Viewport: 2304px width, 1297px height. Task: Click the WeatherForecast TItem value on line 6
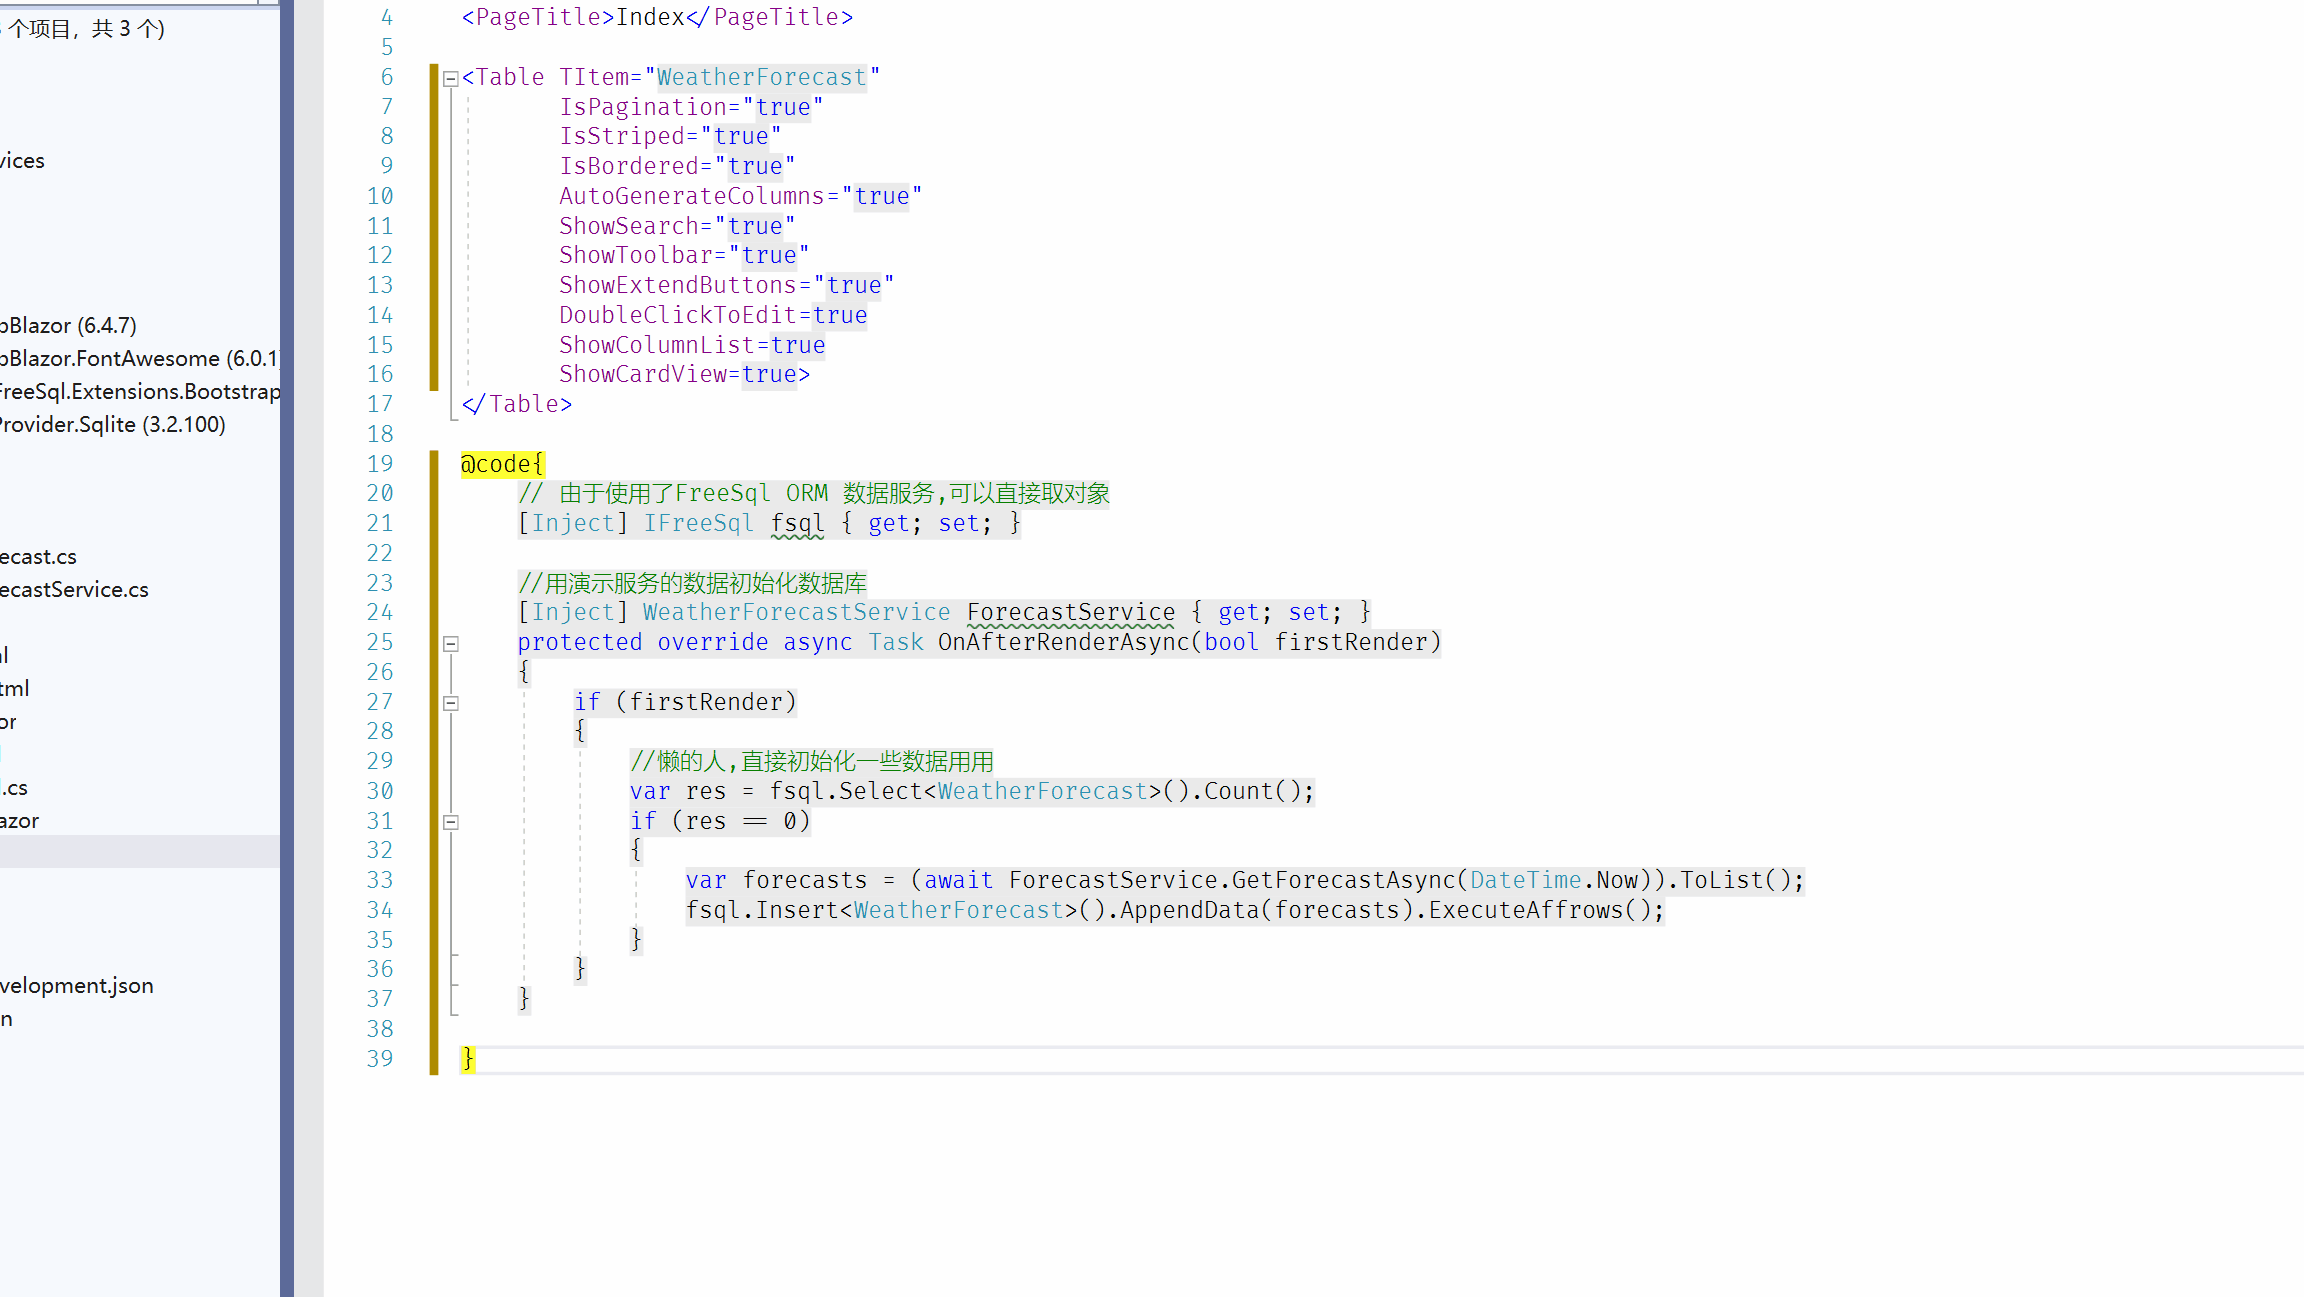762,77
